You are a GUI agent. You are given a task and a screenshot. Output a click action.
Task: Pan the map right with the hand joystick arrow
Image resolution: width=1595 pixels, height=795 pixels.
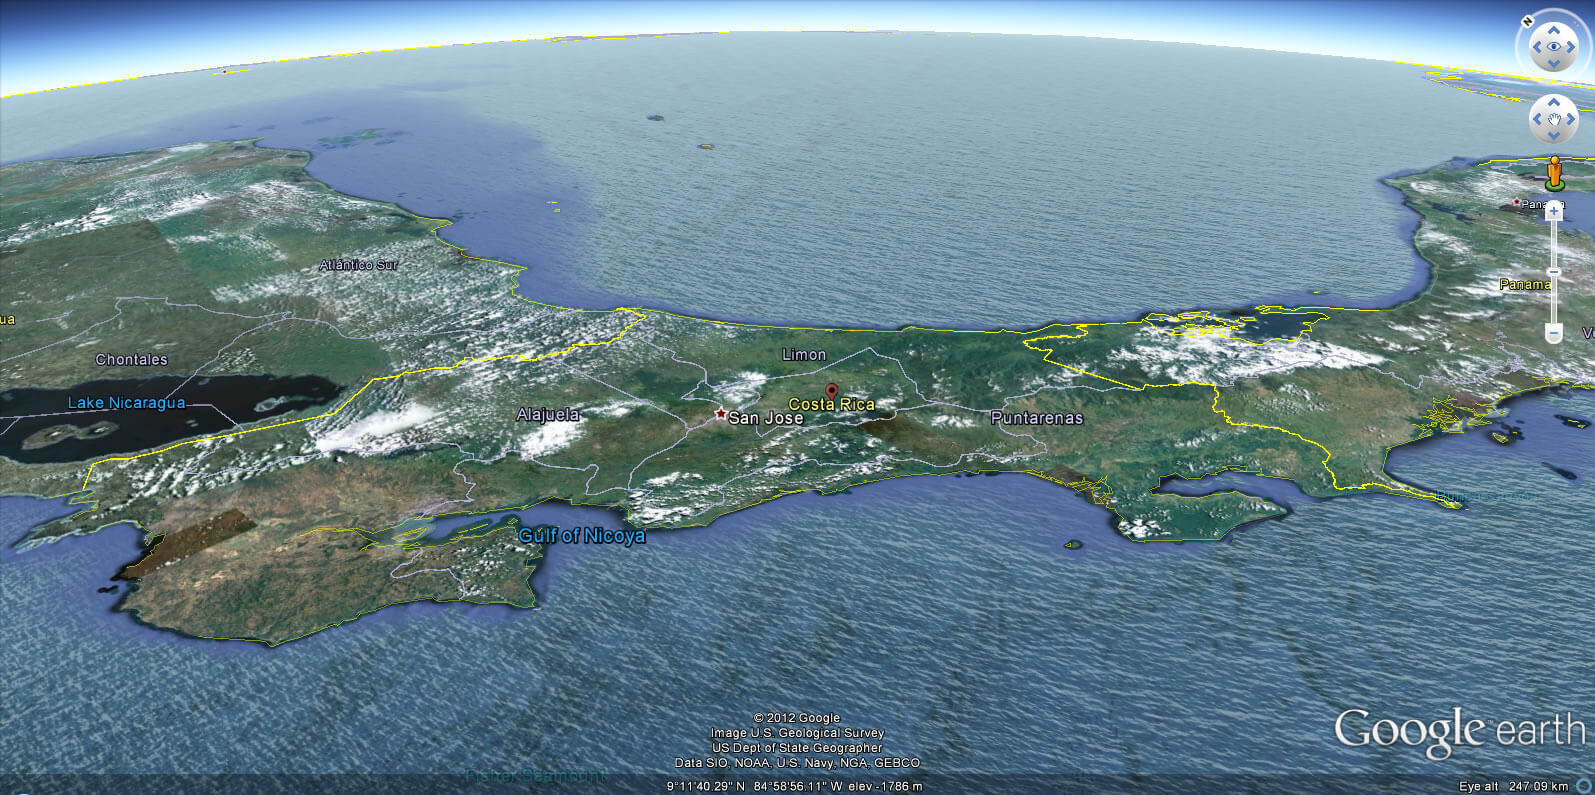[x=1572, y=119]
